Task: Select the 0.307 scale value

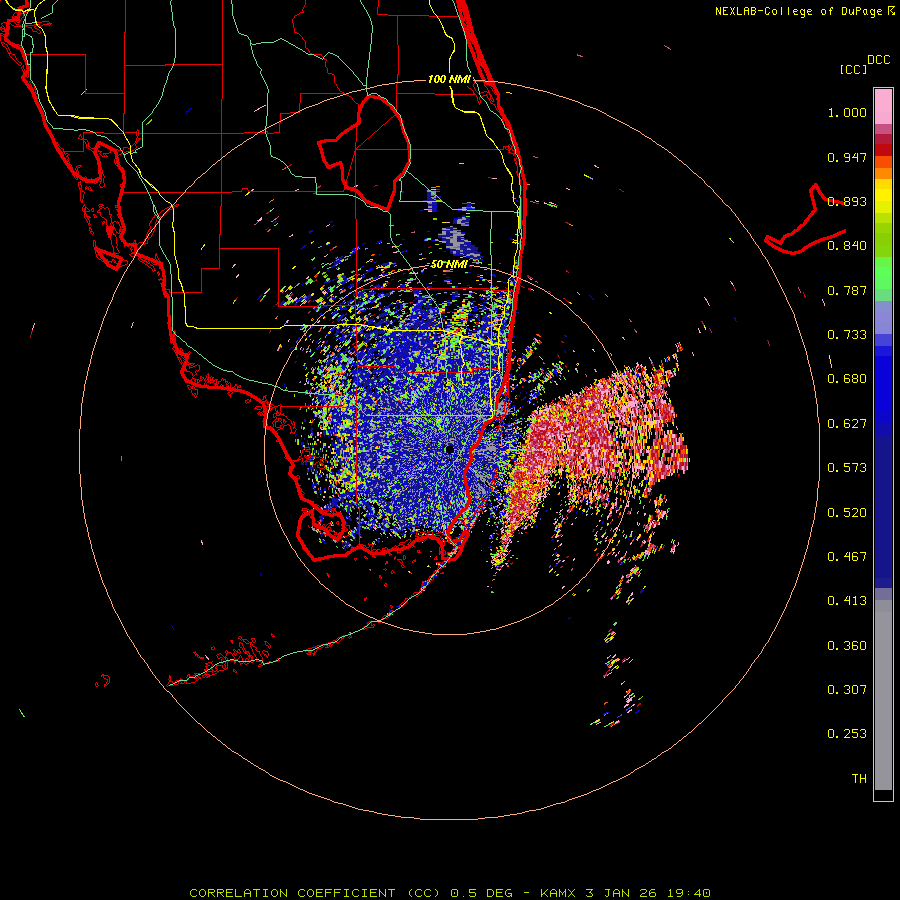Action: click(x=847, y=690)
